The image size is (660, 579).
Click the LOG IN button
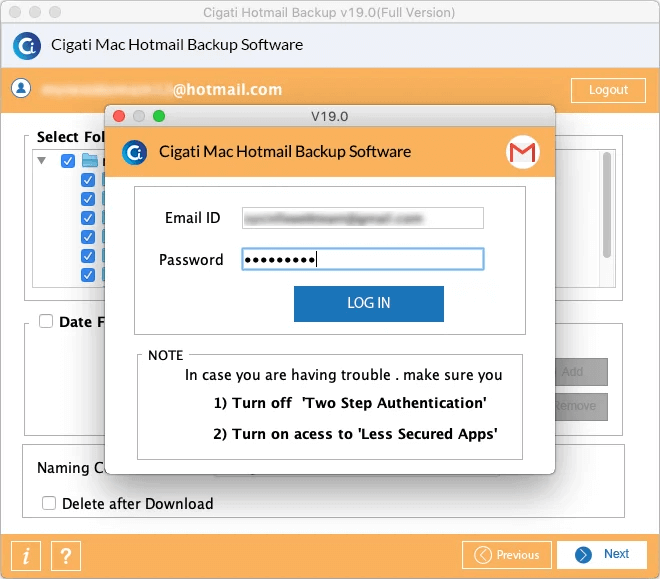(x=368, y=303)
